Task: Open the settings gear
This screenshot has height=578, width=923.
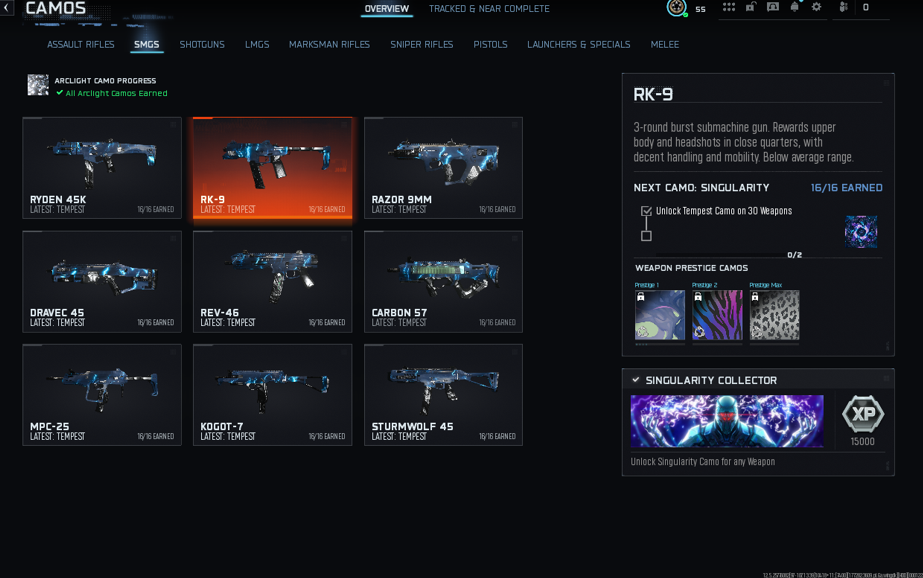Action: tap(816, 8)
